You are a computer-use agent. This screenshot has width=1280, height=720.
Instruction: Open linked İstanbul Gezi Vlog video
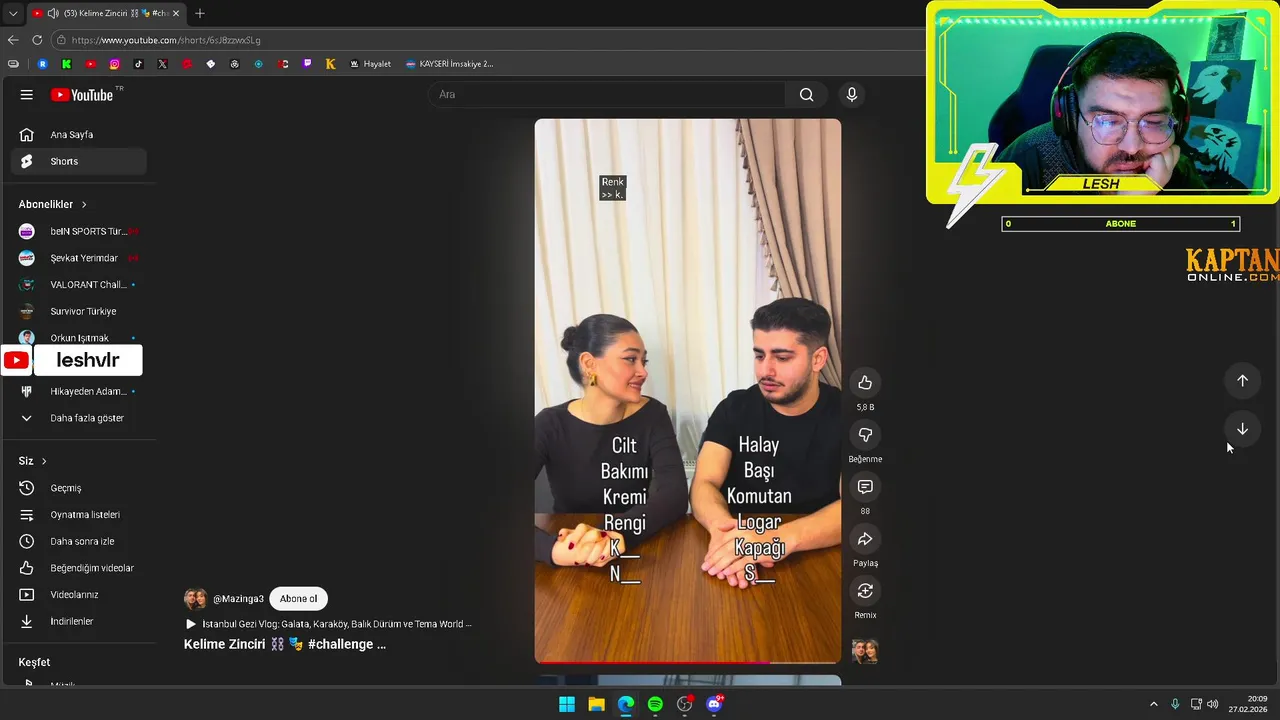coord(330,624)
